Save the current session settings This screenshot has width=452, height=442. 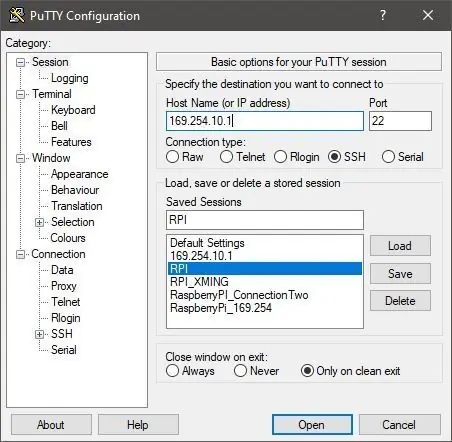pos(400,274)
